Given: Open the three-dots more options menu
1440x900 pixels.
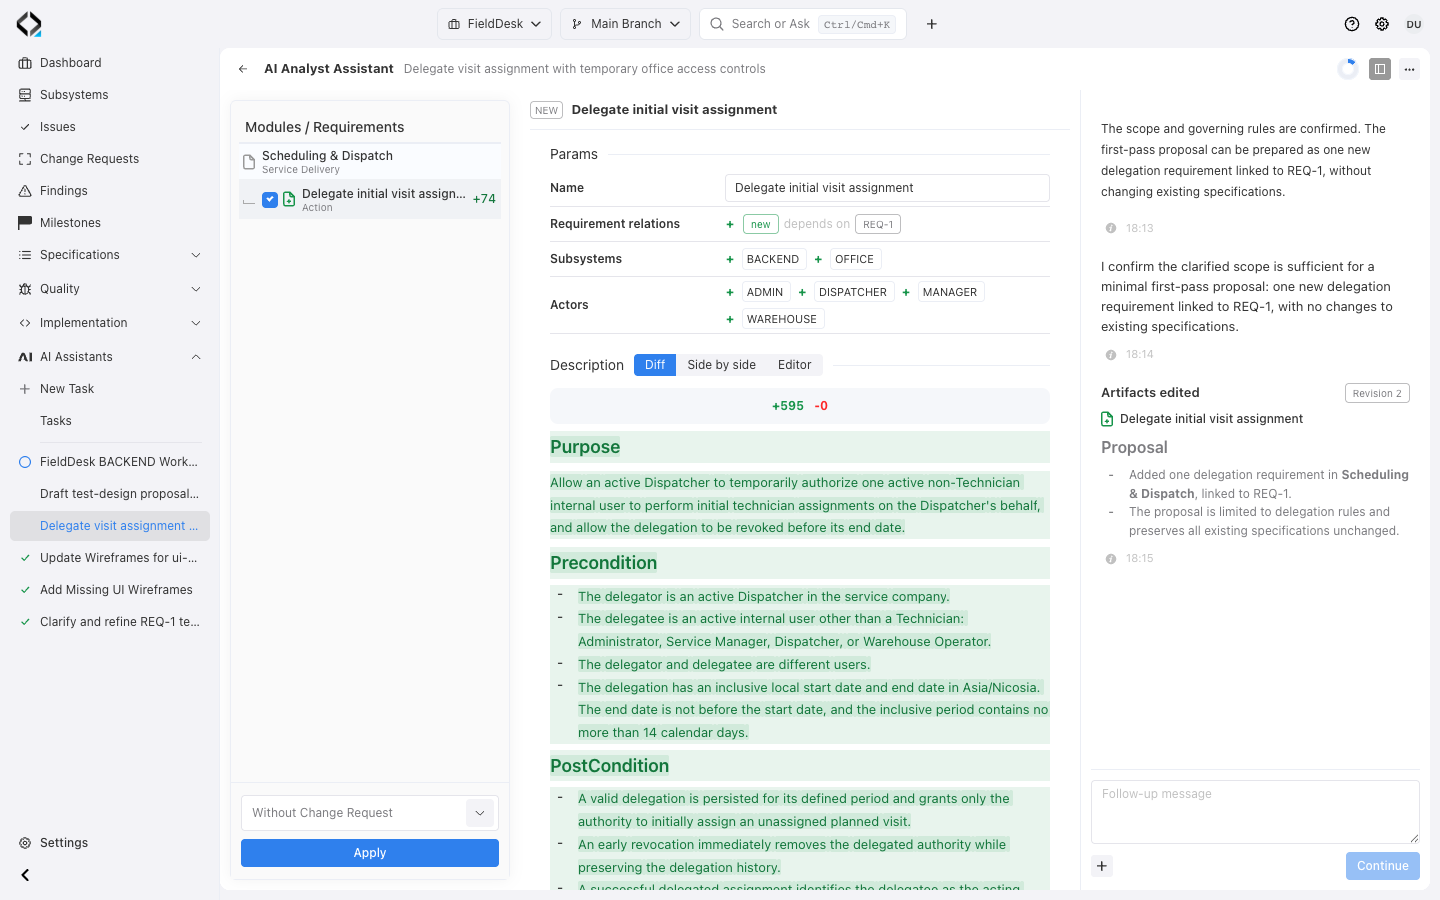Looking at the screenshot, I should [x=1409, y=69].
